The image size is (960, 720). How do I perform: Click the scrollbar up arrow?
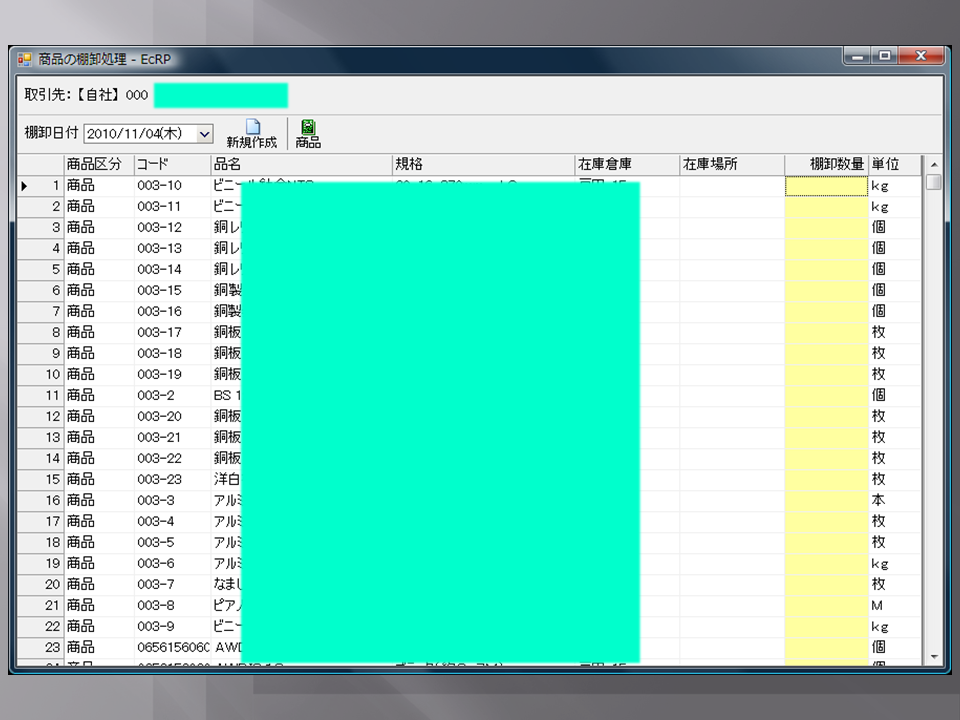(x=933, y=164)
